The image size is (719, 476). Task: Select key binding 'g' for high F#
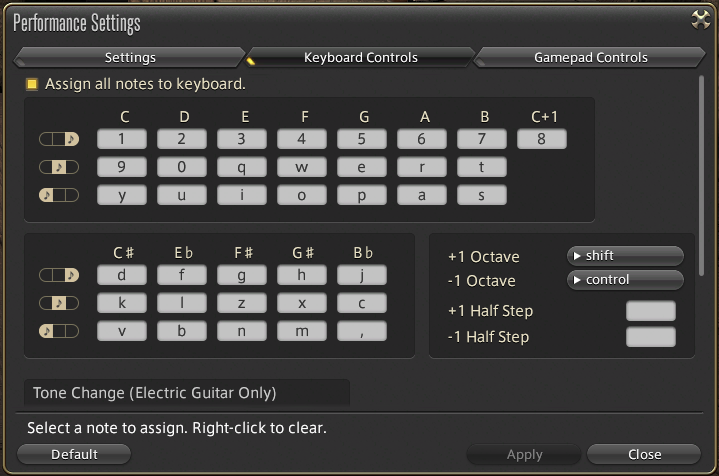click(242, 275)
